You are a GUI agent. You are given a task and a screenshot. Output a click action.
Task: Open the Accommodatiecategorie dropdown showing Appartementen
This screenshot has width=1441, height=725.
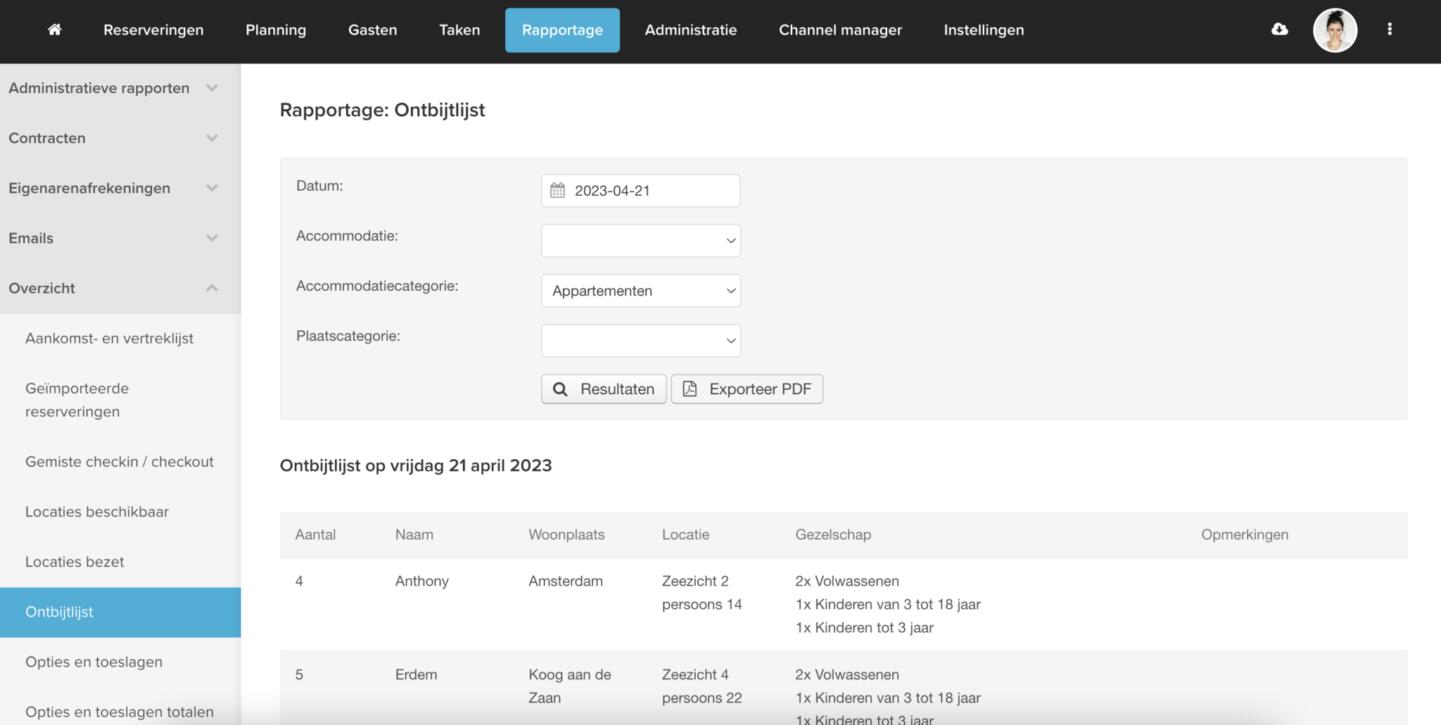pyautogui.click(x=640, y=291)
